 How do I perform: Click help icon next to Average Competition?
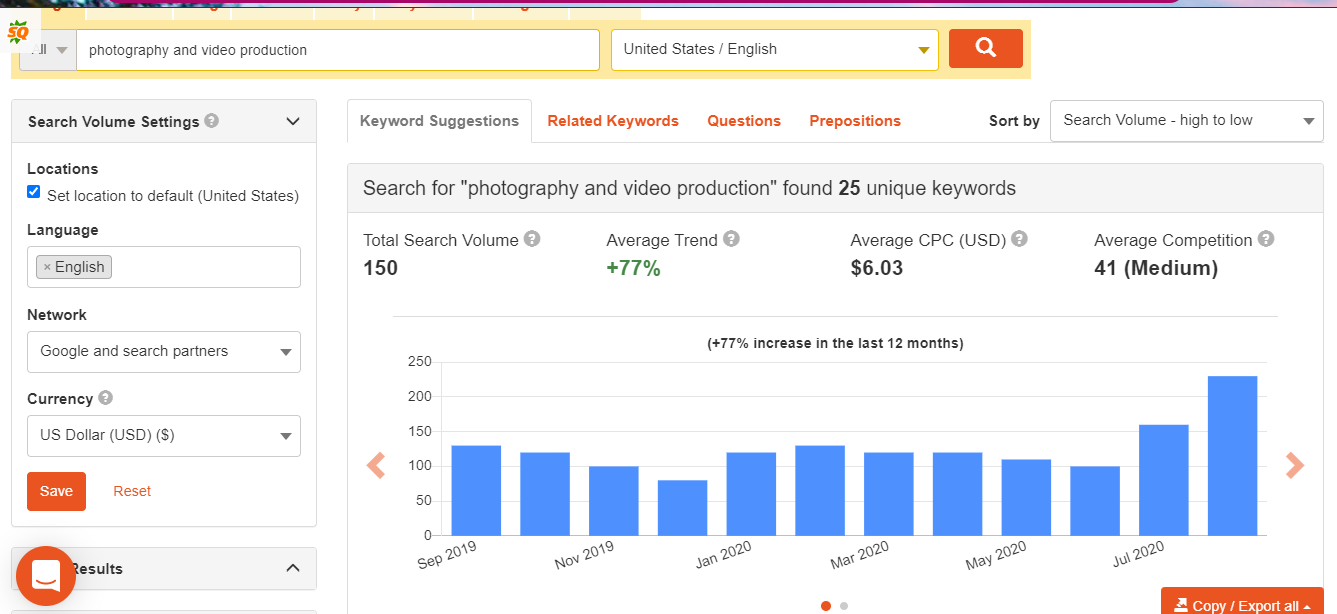point(1266,239)
